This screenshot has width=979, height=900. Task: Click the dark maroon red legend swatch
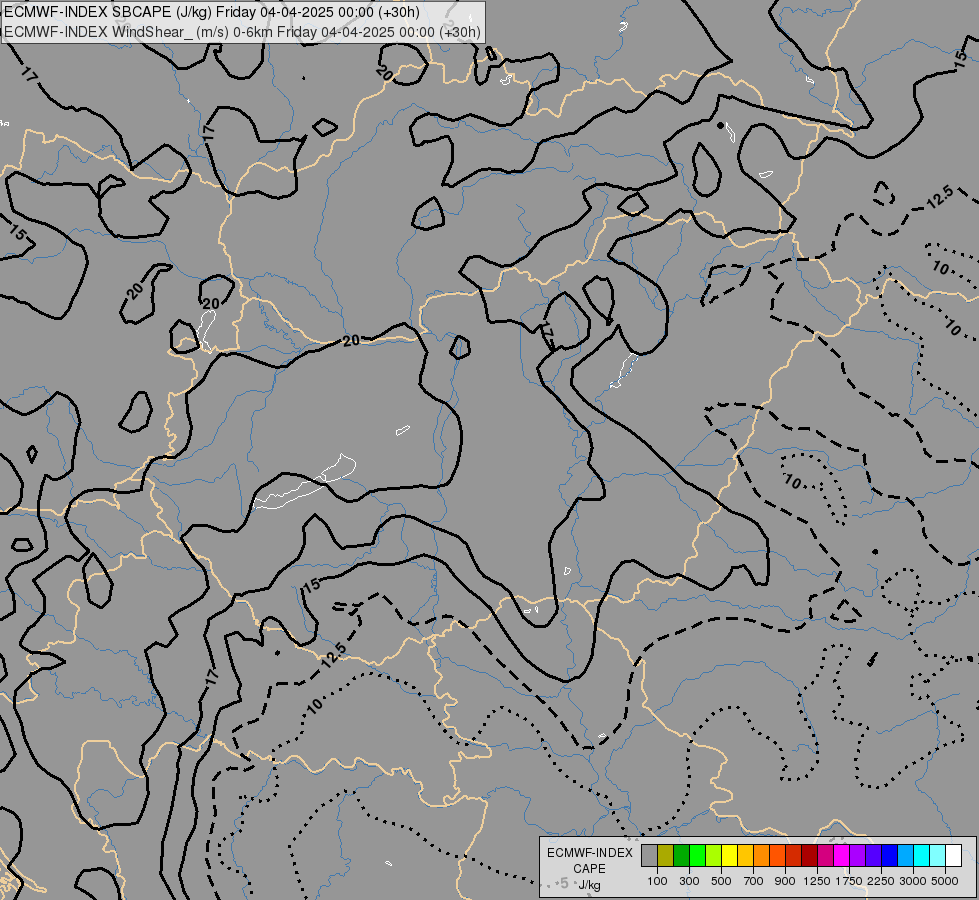pyautogui.click(x=809, y=856)
